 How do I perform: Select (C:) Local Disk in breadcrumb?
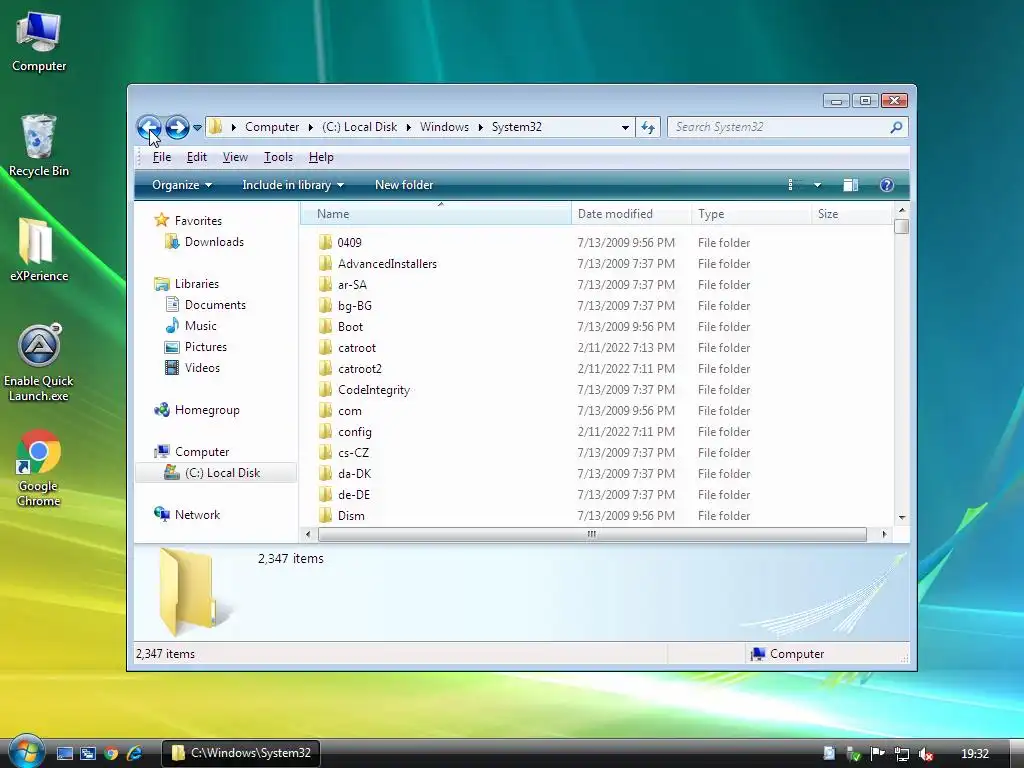[359, 127]
